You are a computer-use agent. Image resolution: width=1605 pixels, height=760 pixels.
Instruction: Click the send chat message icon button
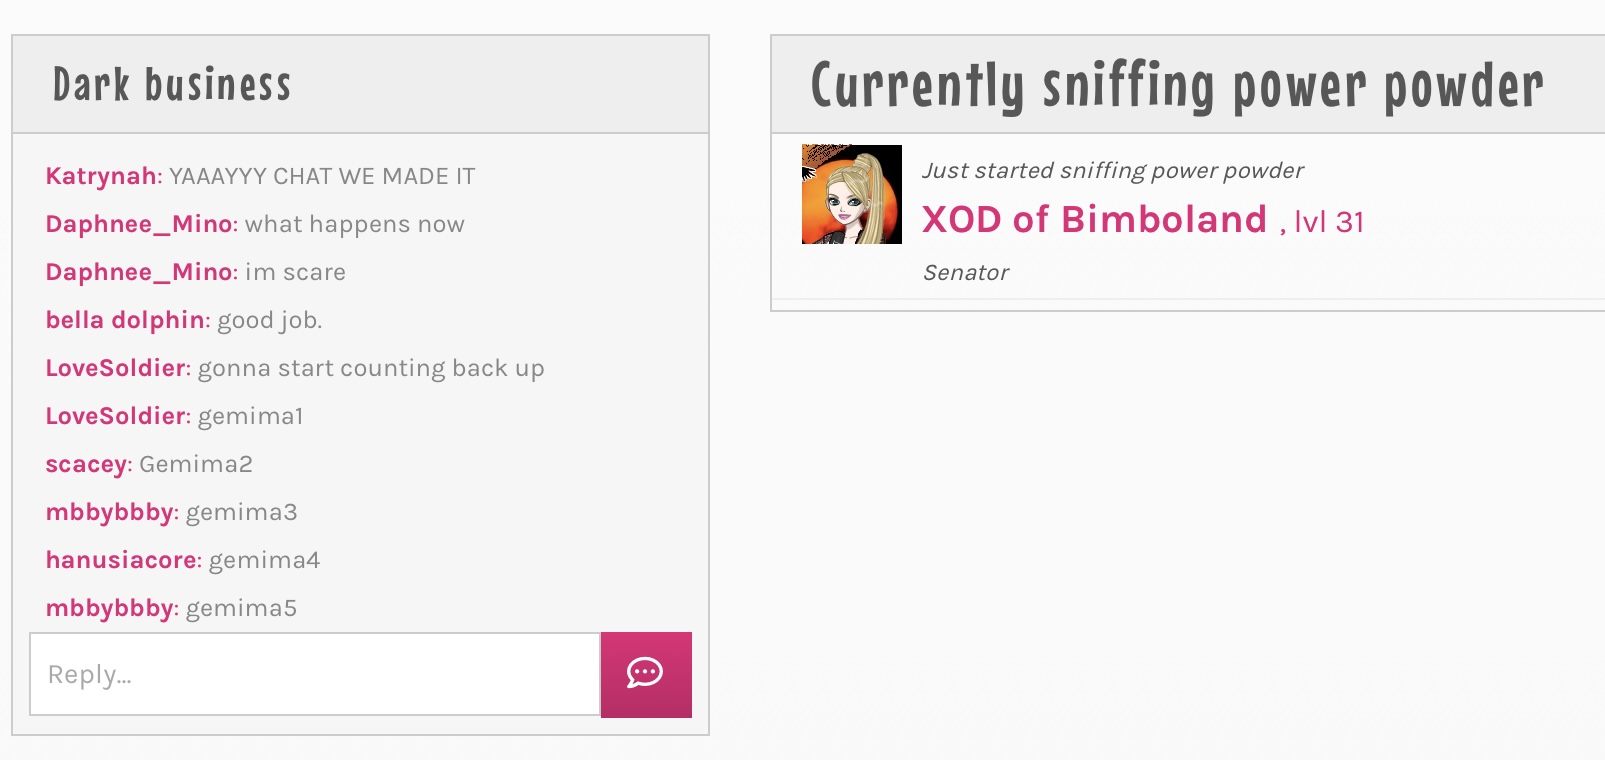coord(646,674)
